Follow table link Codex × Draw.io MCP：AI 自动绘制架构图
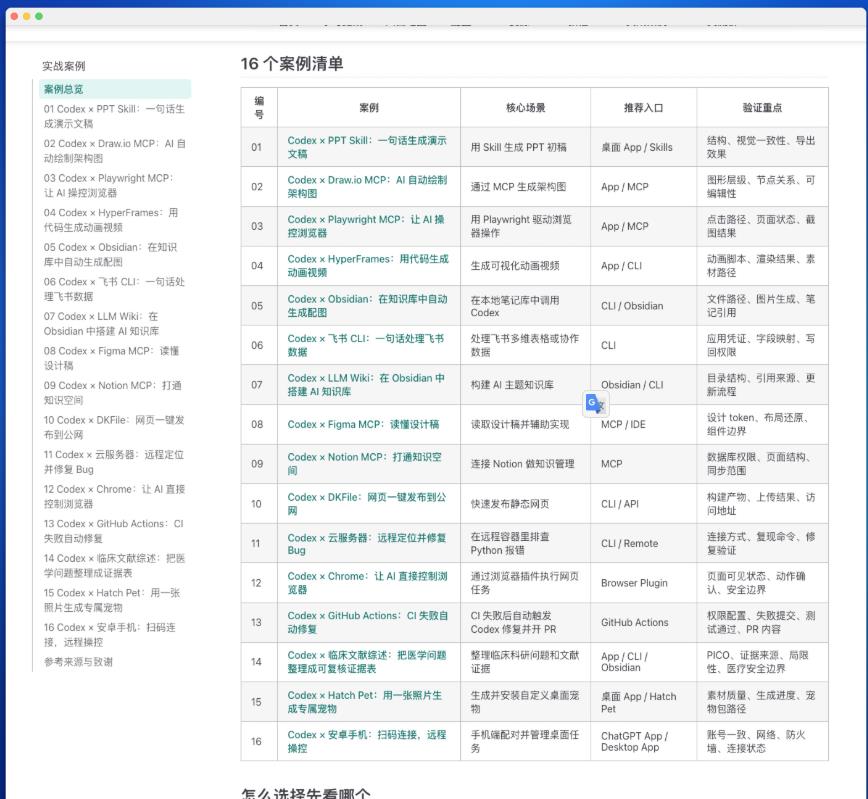The width and height of the screenshot is (868, 799). click(367, 187)
